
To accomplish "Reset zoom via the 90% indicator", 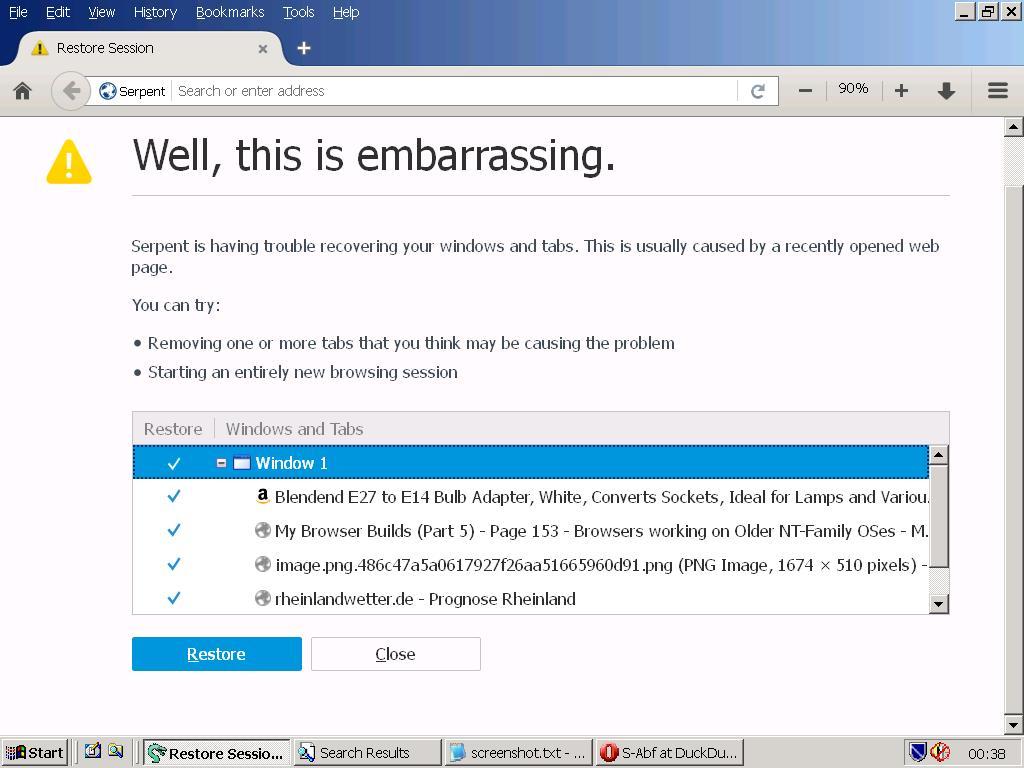I will (x=854, y=89).
